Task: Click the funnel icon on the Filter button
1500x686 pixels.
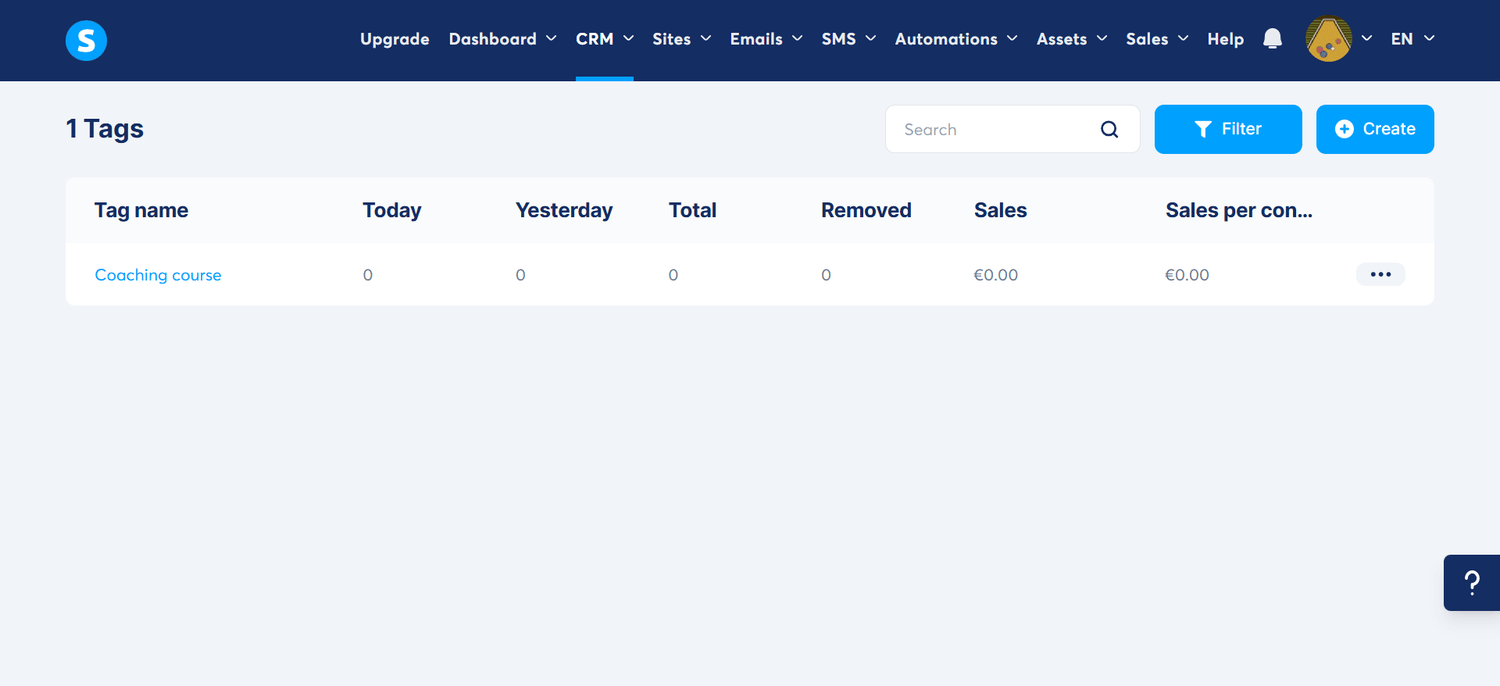Action: point(1203,129)
